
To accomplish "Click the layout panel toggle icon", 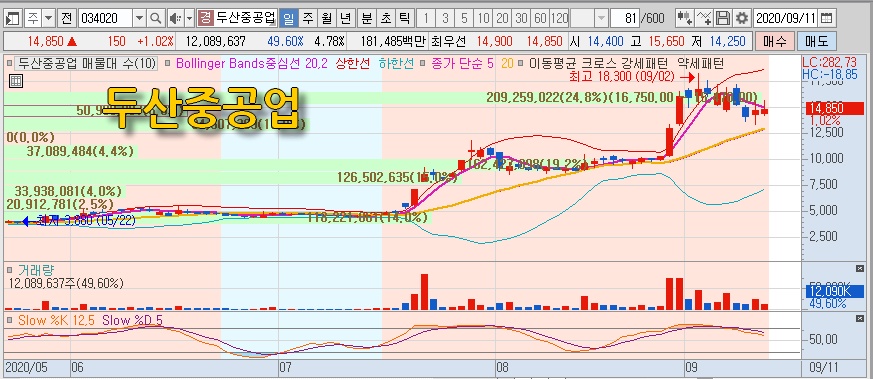I will (x=12, y=18).
